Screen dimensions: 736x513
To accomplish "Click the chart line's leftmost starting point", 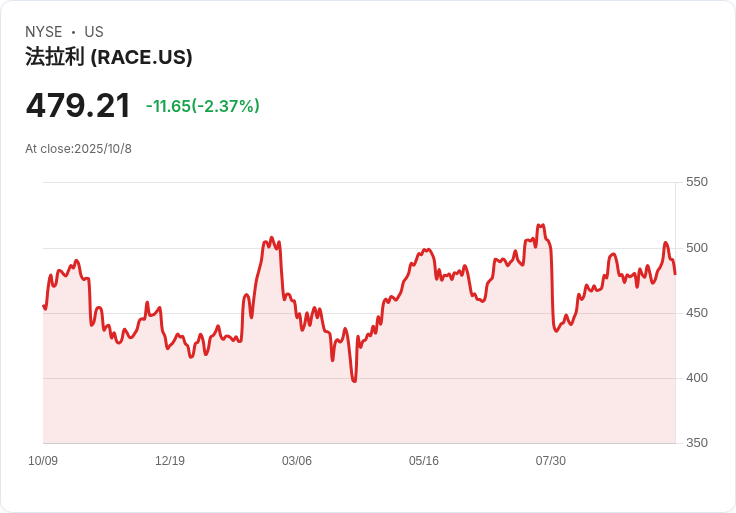I will (x=43, y=306).
